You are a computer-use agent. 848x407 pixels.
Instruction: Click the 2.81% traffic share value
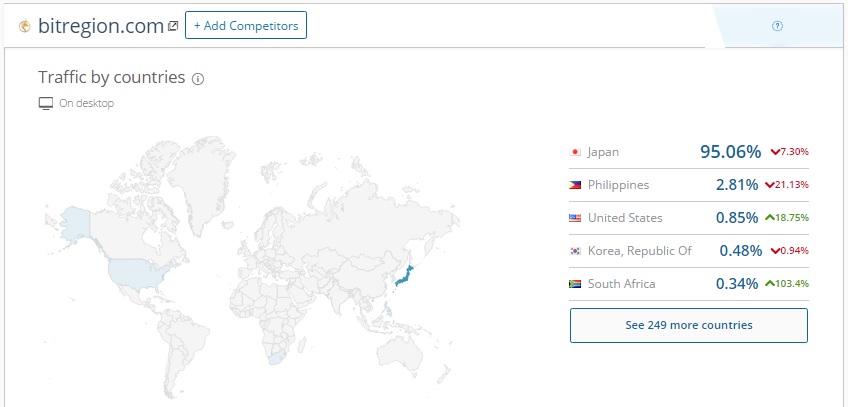point(737,185)
